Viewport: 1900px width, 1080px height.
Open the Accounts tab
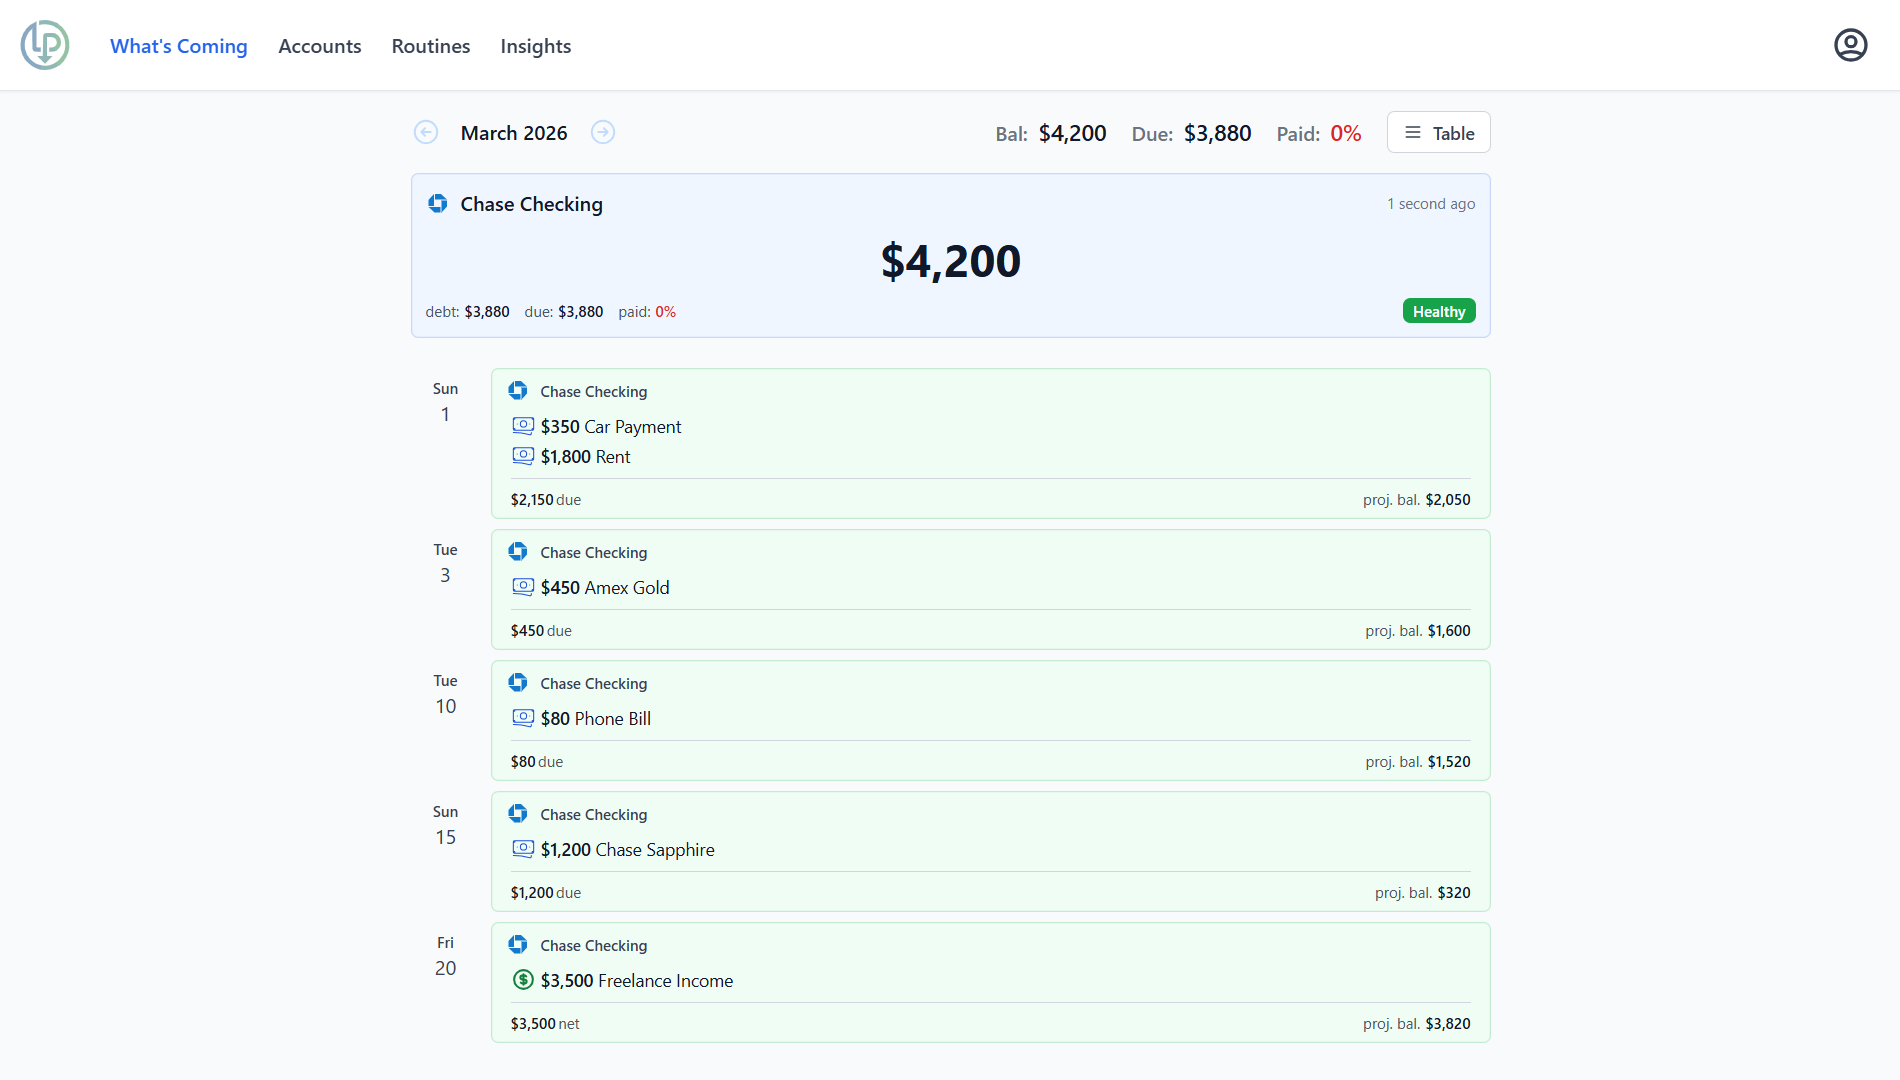pyautogui.click(x=320, y=46)
